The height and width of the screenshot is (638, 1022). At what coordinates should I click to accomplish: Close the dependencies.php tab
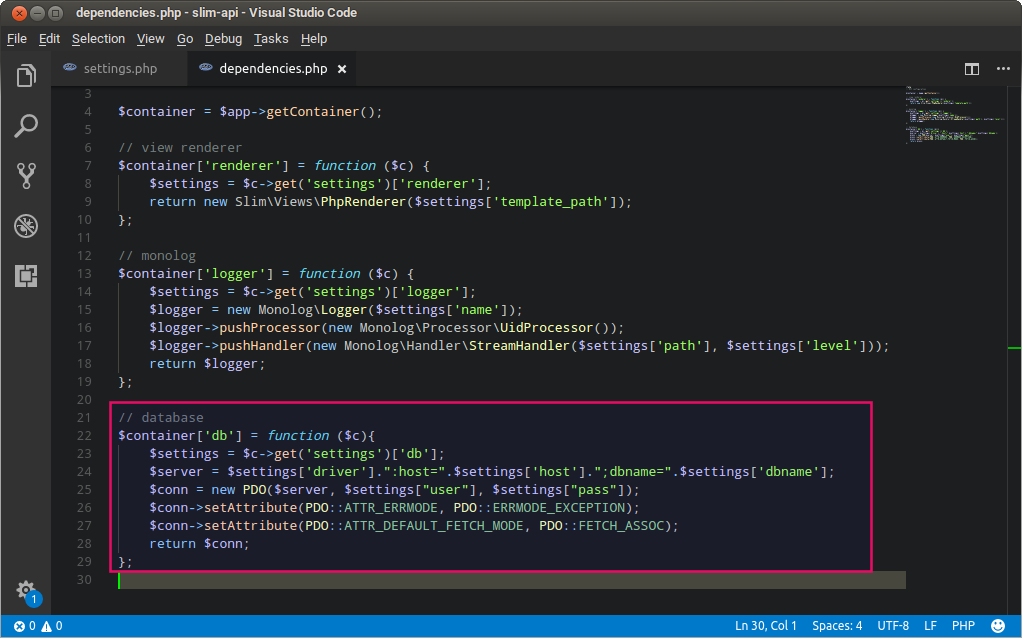pyautogui.click(x=343, y=69)
